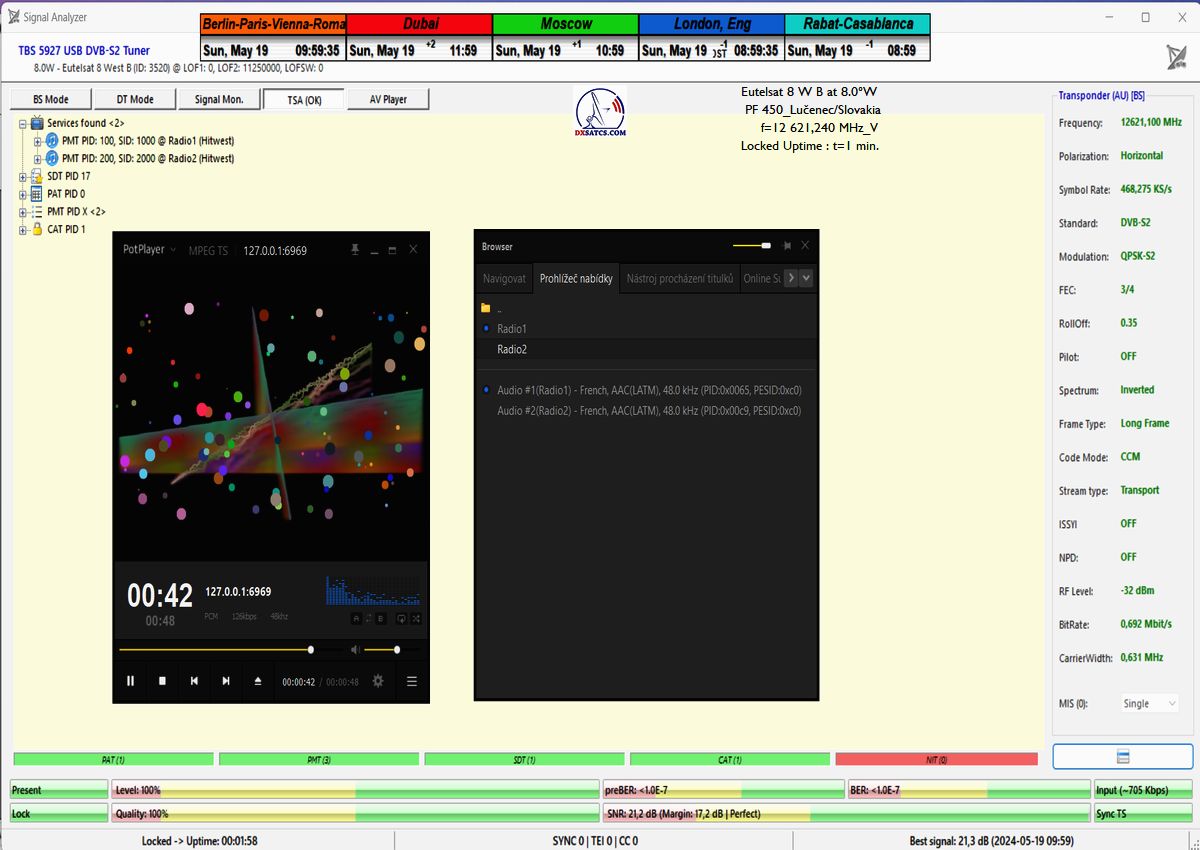The width and height of the screenshot is (1200, 850).
Task: Click the AV Player button
Action: [388, 99]
